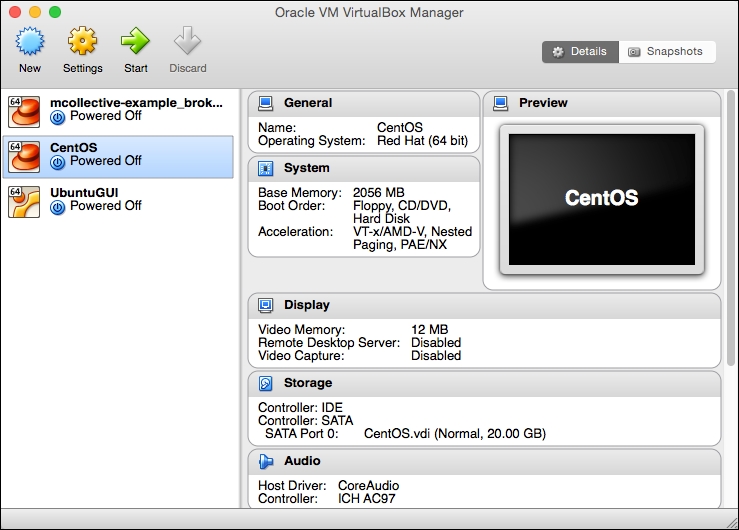This screenshot has height=530, width=739.
Task: Click the General section monitor icon
Action: click(266, 103)
